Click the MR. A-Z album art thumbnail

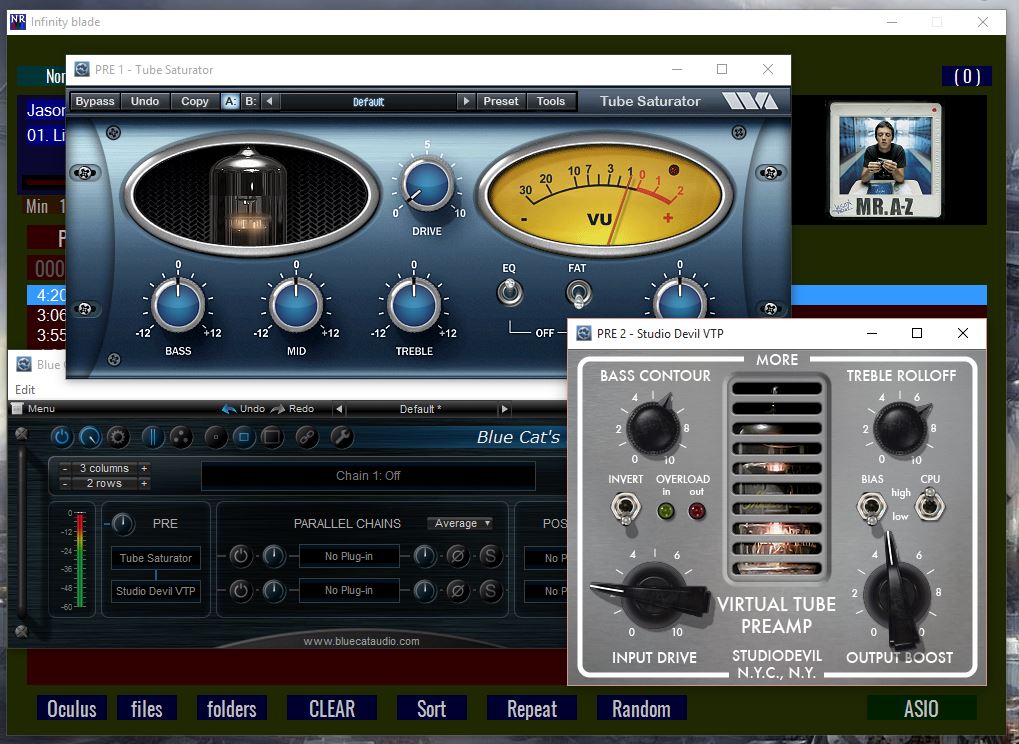pos(886,160)
